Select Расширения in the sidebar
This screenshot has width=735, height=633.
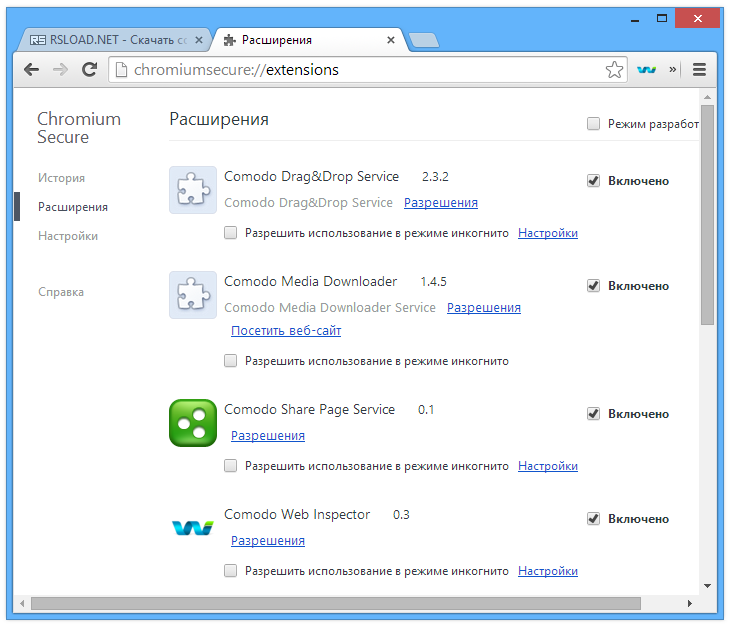point(73,207)
